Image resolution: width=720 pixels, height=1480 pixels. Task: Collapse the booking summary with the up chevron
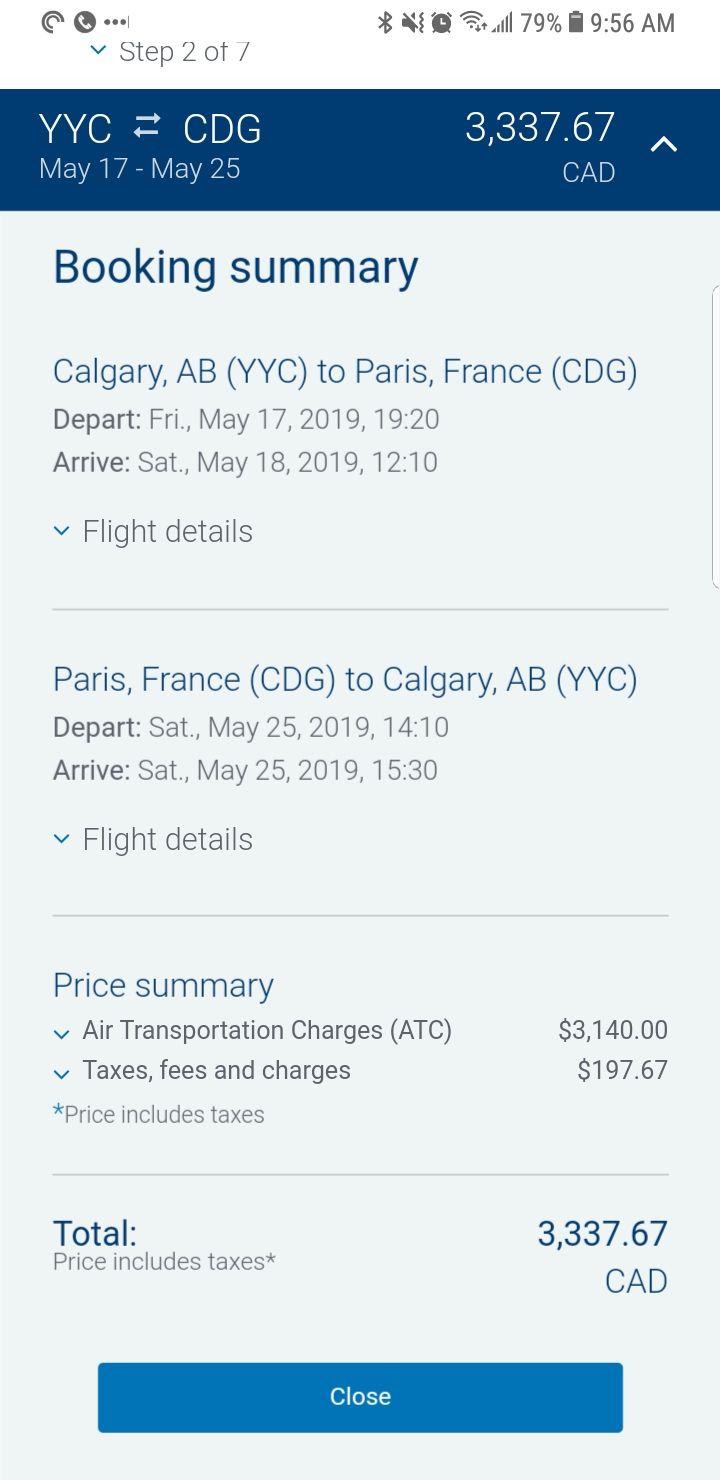pyautogui.click(x=664, y=145)
